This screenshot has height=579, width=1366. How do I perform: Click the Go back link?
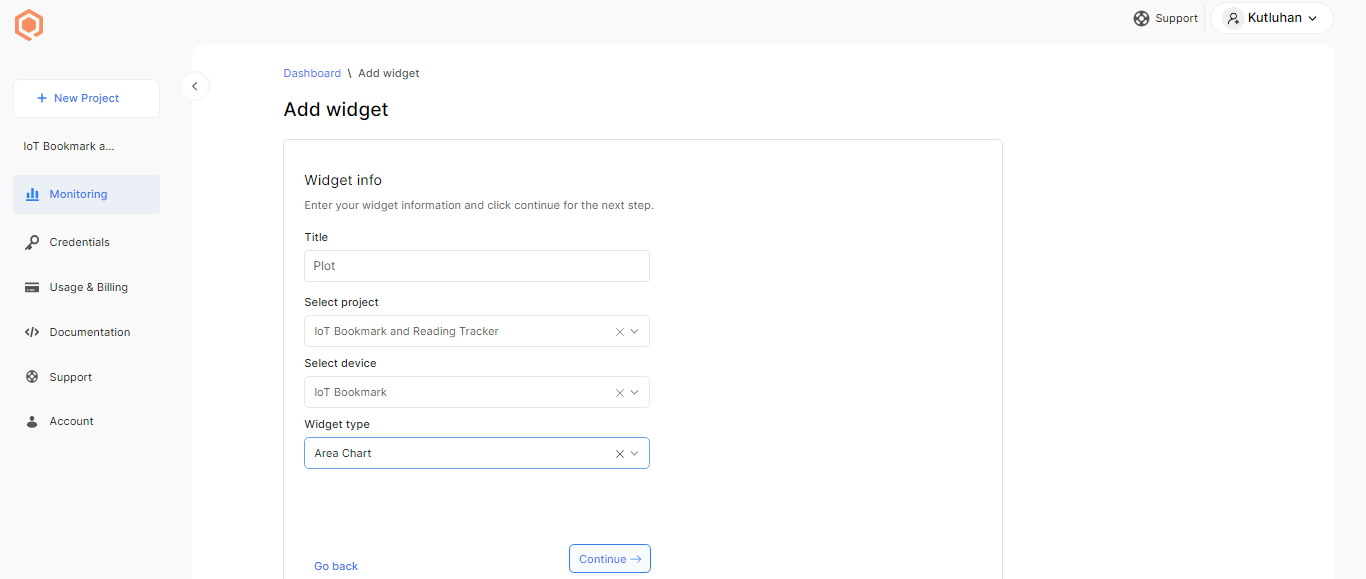point(336,566)
